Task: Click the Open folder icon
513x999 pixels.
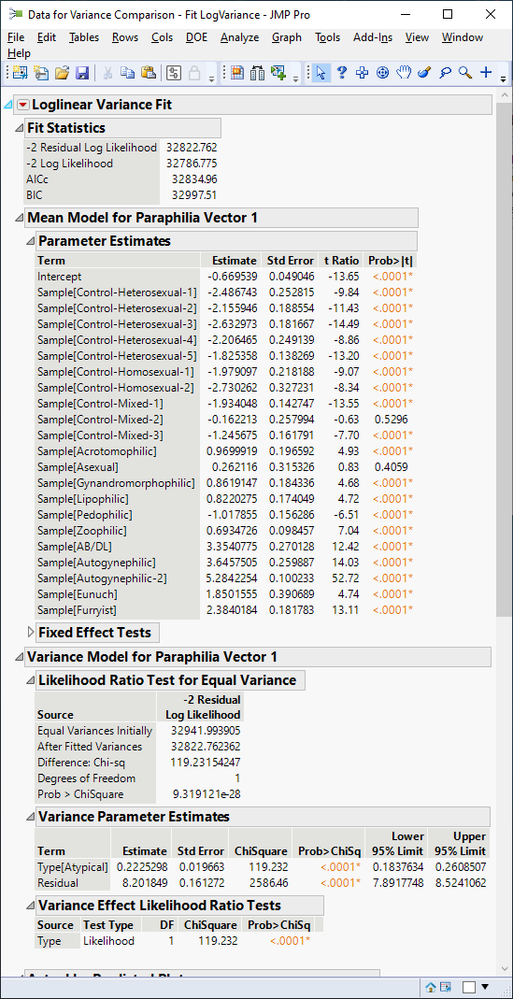Action: (62, 73)
